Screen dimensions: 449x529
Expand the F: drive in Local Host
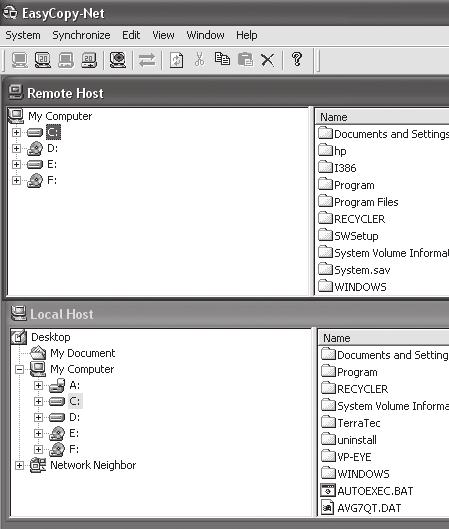click(38, 449)
